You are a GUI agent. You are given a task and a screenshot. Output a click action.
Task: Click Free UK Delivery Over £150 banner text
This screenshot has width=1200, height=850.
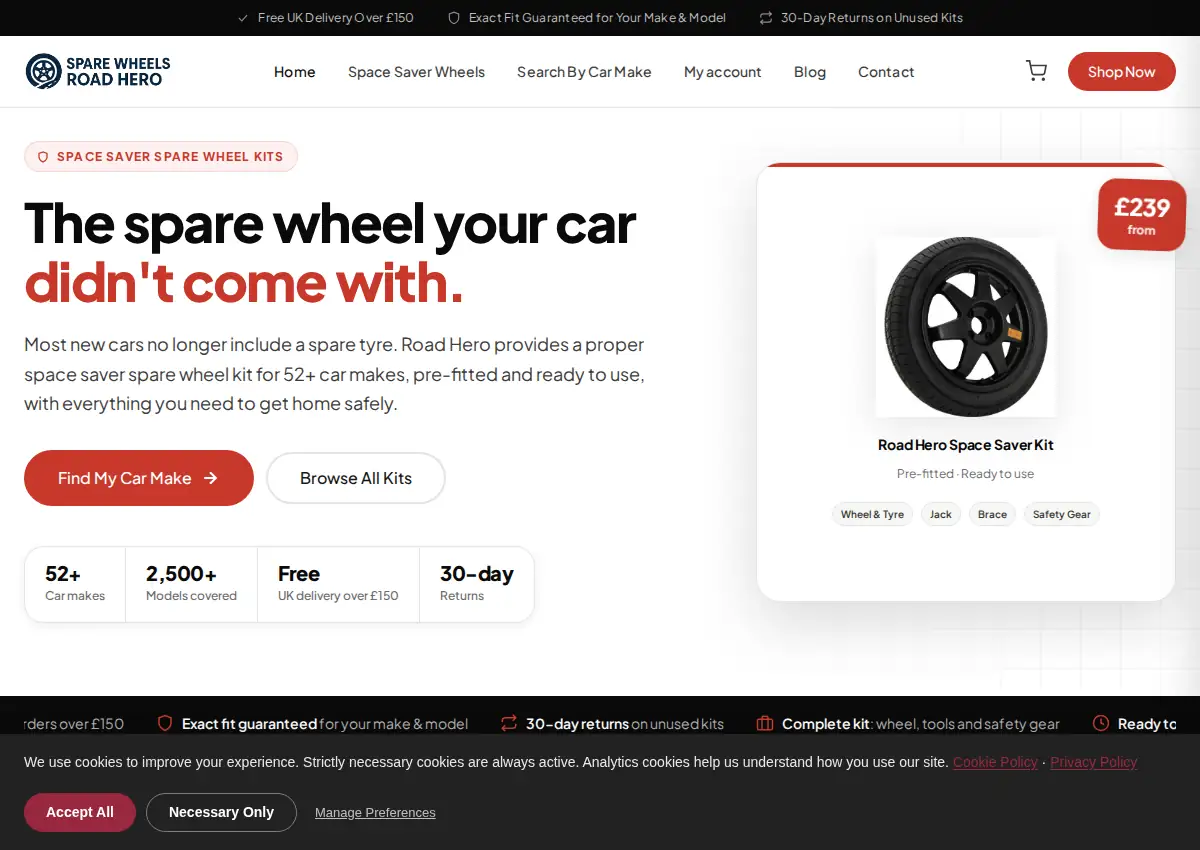(335, 18)
